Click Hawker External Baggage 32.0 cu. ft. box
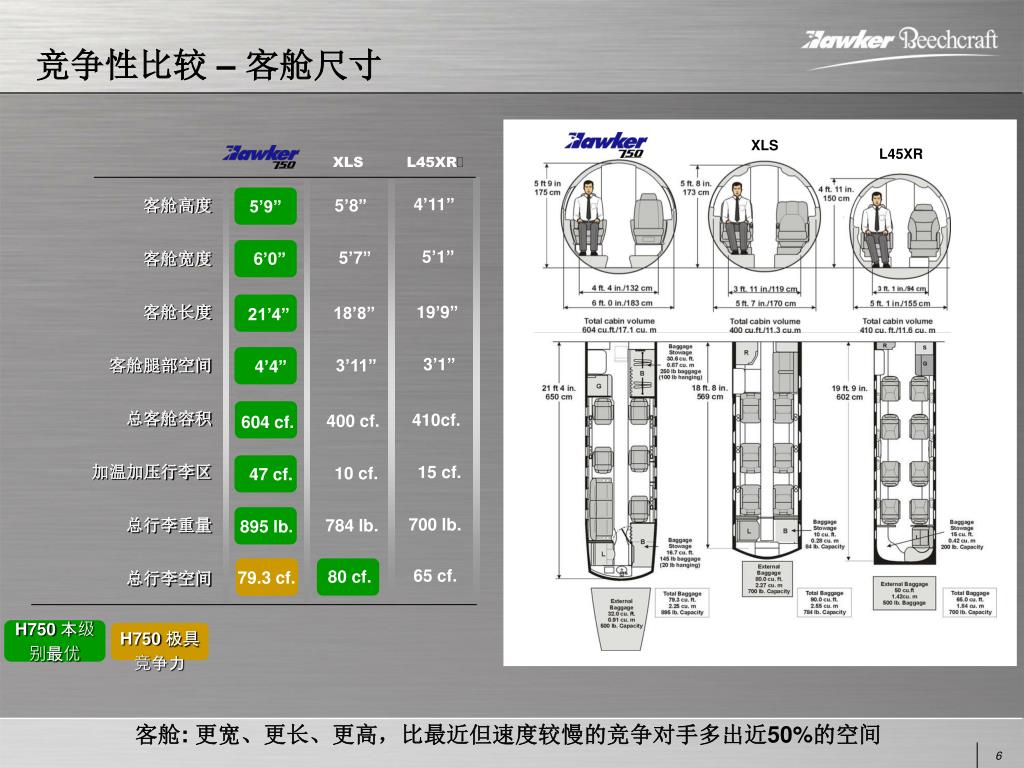The height and width of the screenshot is (768, 1024). click(620, 618)
